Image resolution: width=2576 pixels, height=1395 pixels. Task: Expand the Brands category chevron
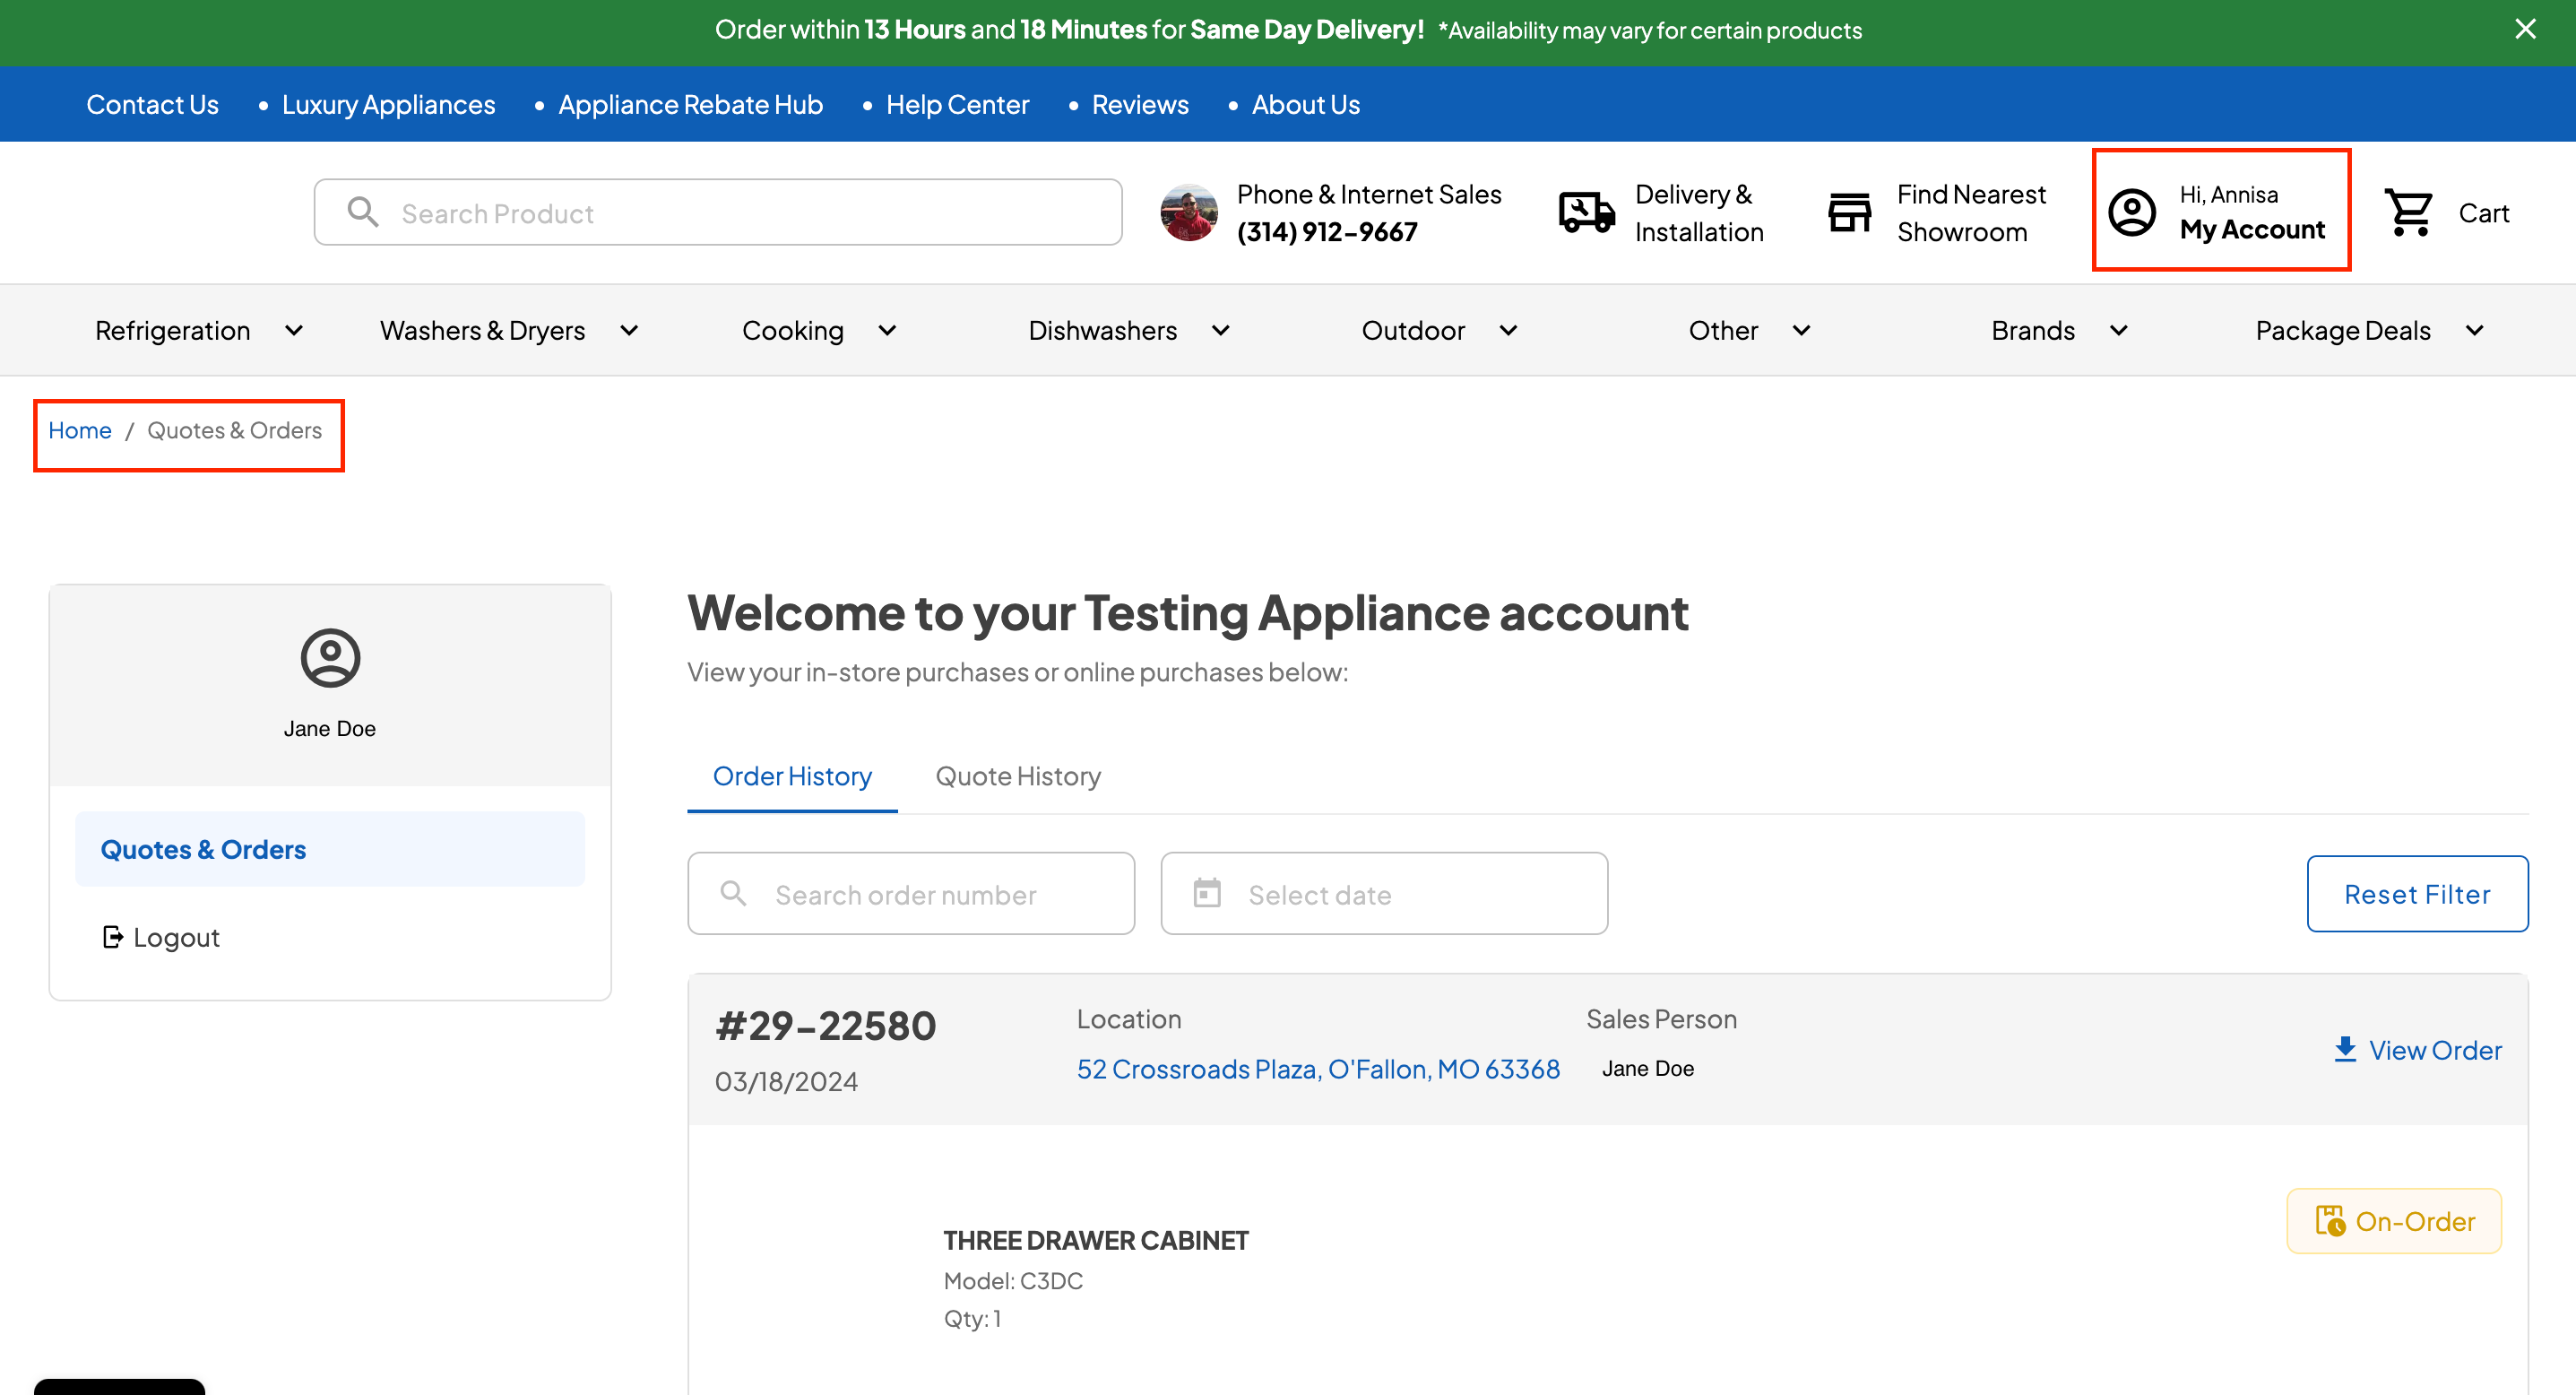point(2118,331)
